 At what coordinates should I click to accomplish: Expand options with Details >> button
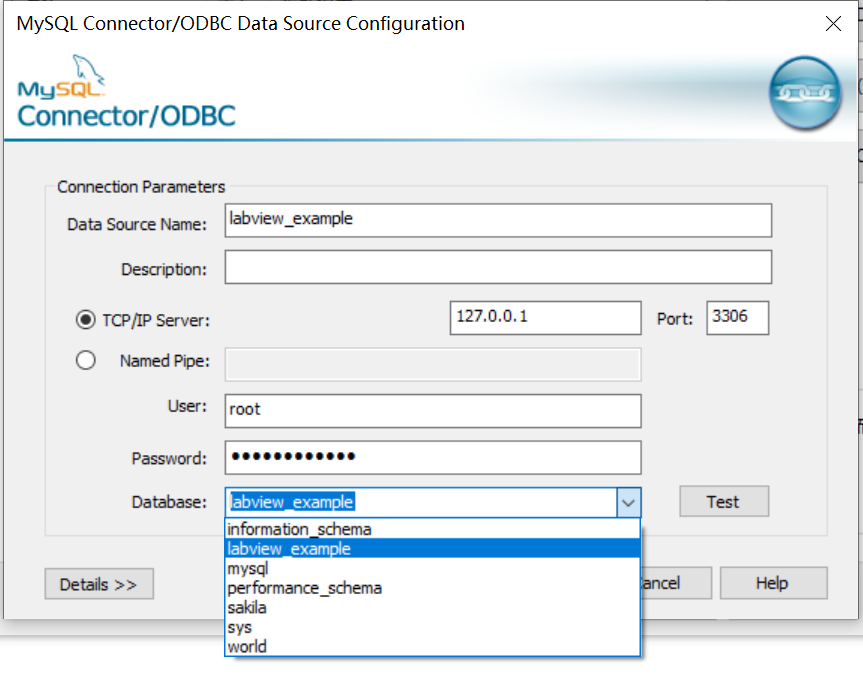click(99, 584)
